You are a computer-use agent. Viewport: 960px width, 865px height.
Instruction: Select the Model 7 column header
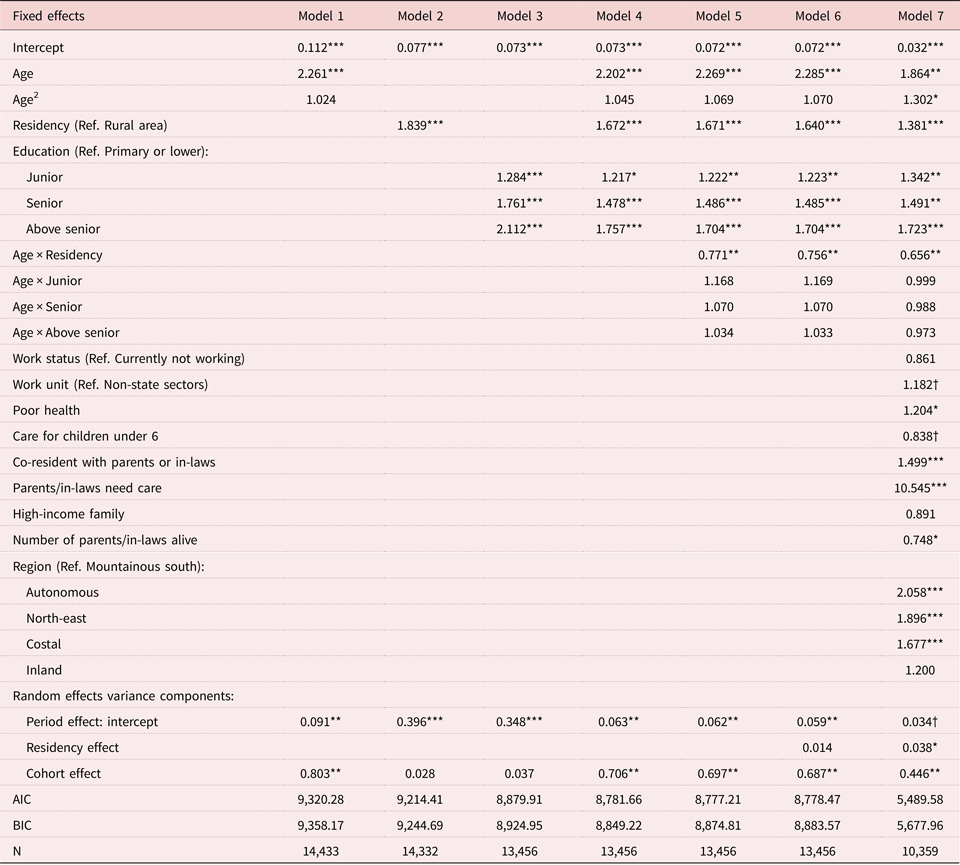(x=920, y=16)
